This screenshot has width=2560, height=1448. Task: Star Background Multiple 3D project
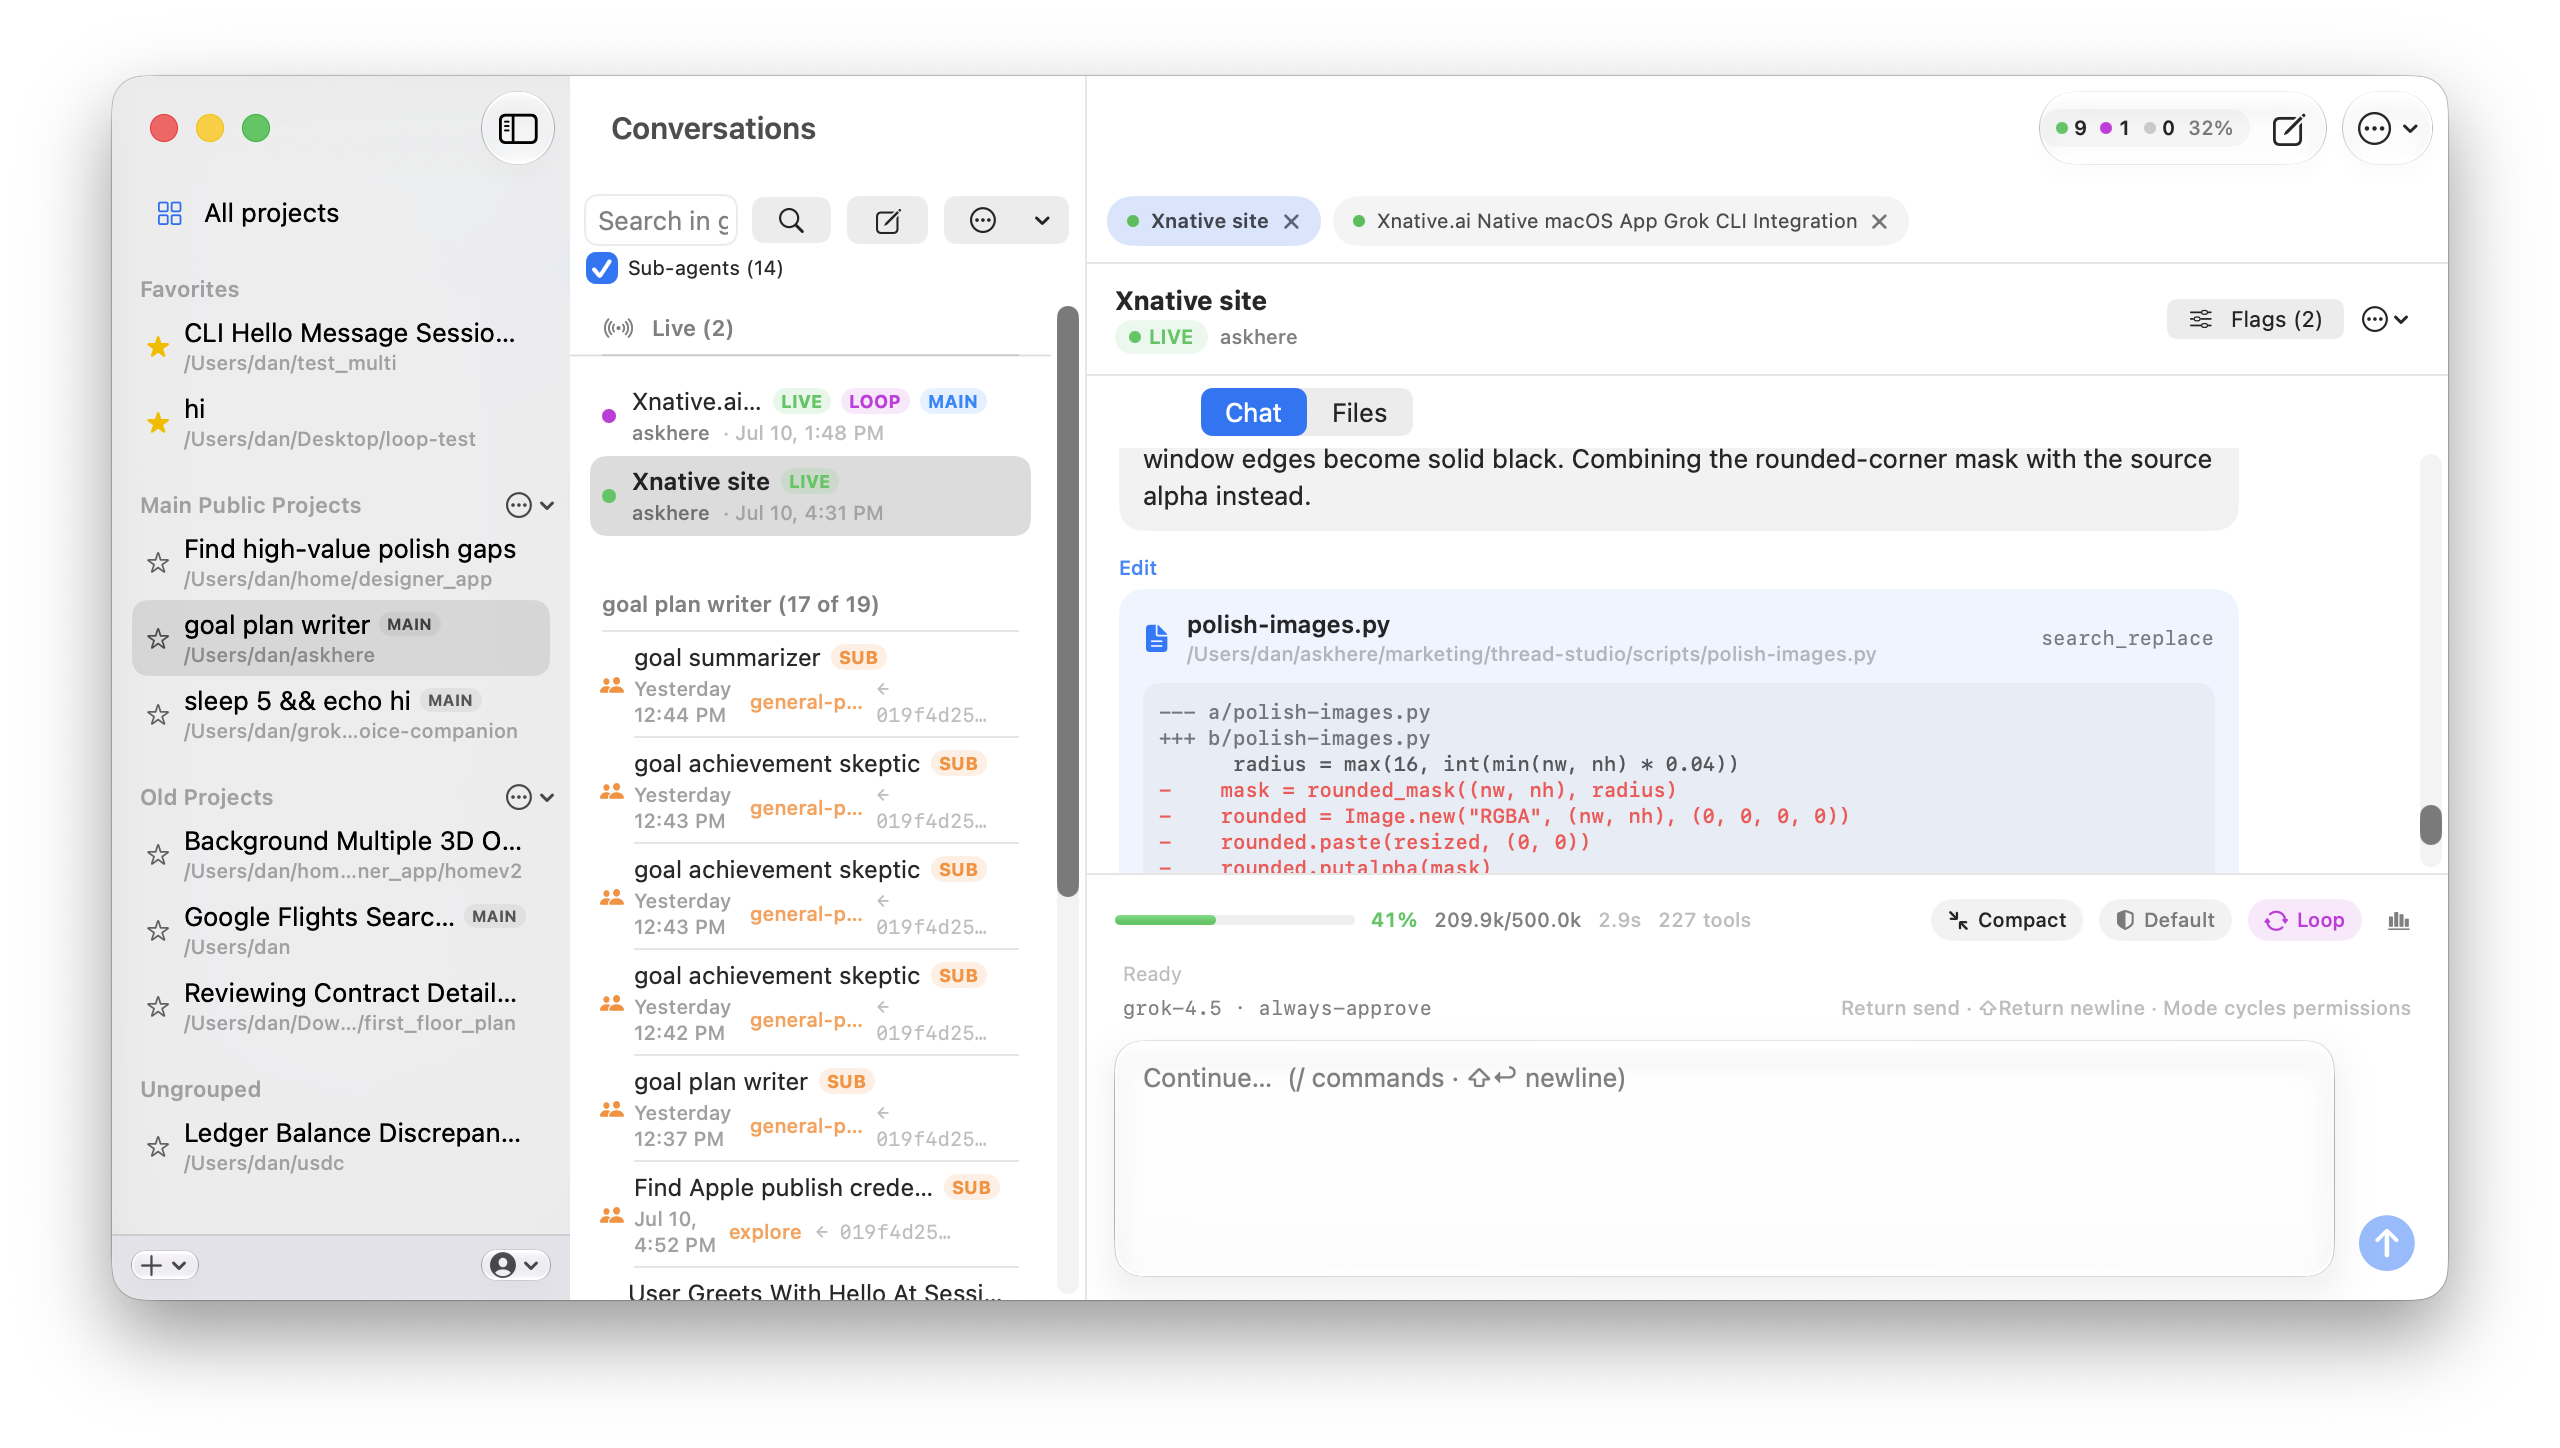[157, 855]
